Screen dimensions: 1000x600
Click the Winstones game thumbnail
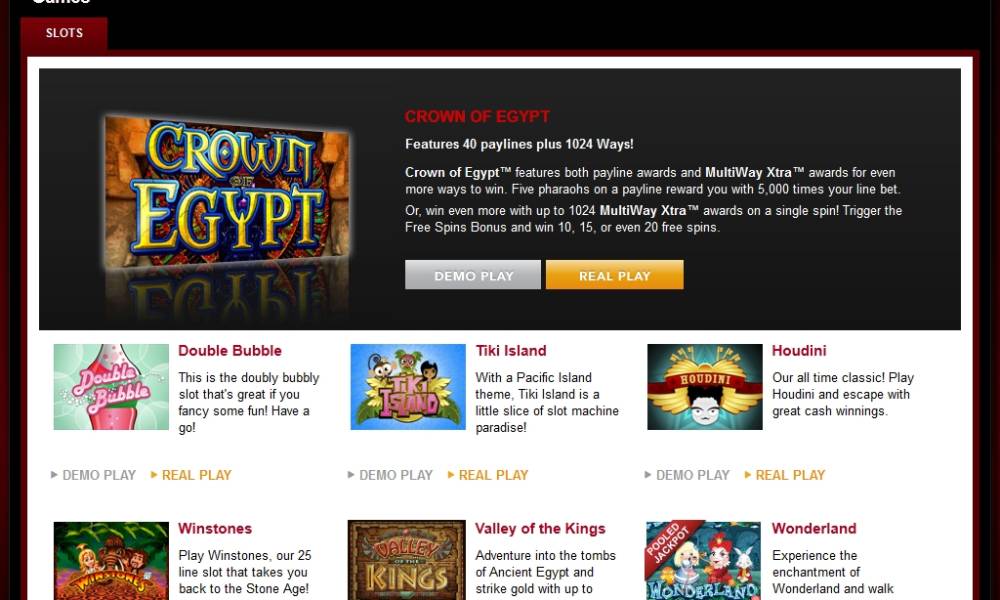pos(111,560)
